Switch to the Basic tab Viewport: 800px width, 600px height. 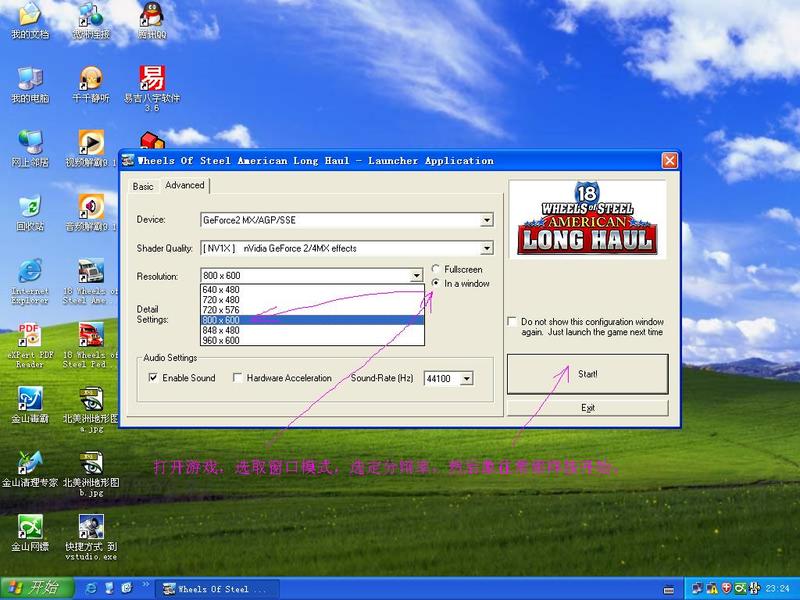click(143, 186)
